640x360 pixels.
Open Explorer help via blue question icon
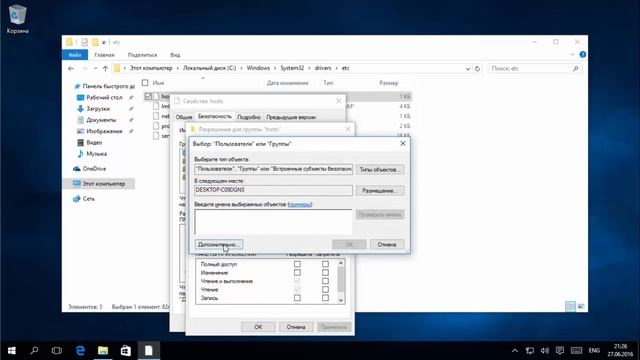click(582, 55)
